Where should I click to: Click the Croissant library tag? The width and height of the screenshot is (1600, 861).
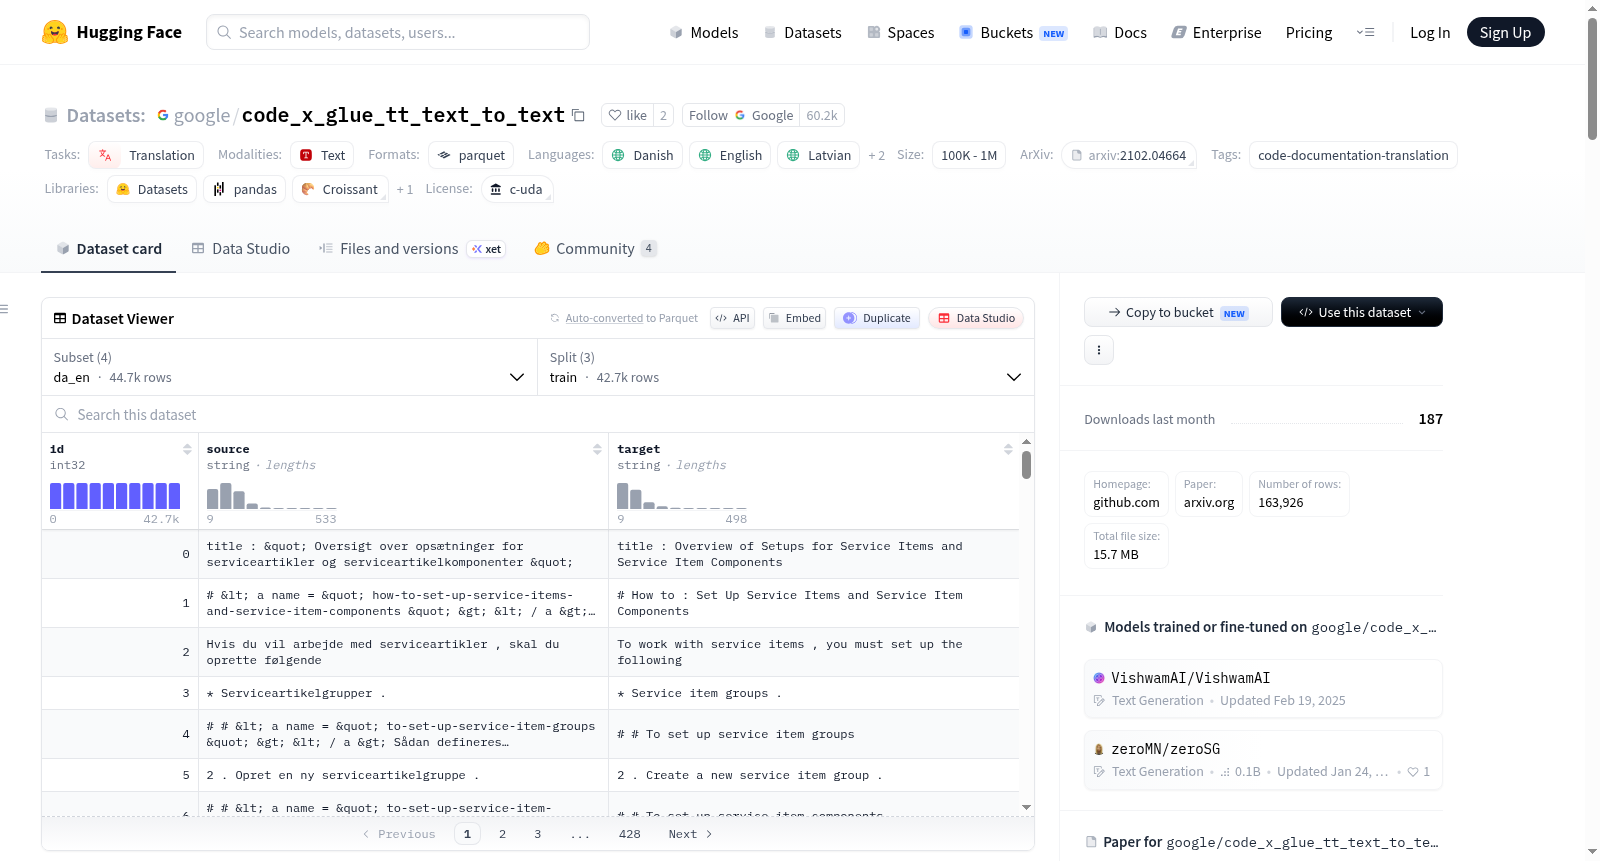339,189
